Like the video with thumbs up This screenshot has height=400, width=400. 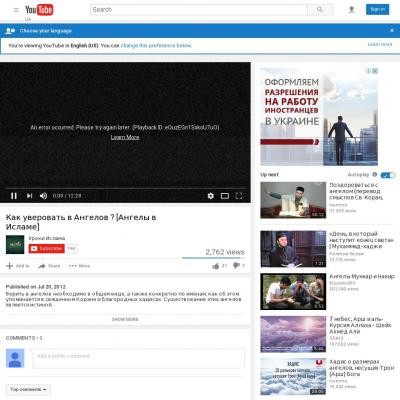click(216, 266)
